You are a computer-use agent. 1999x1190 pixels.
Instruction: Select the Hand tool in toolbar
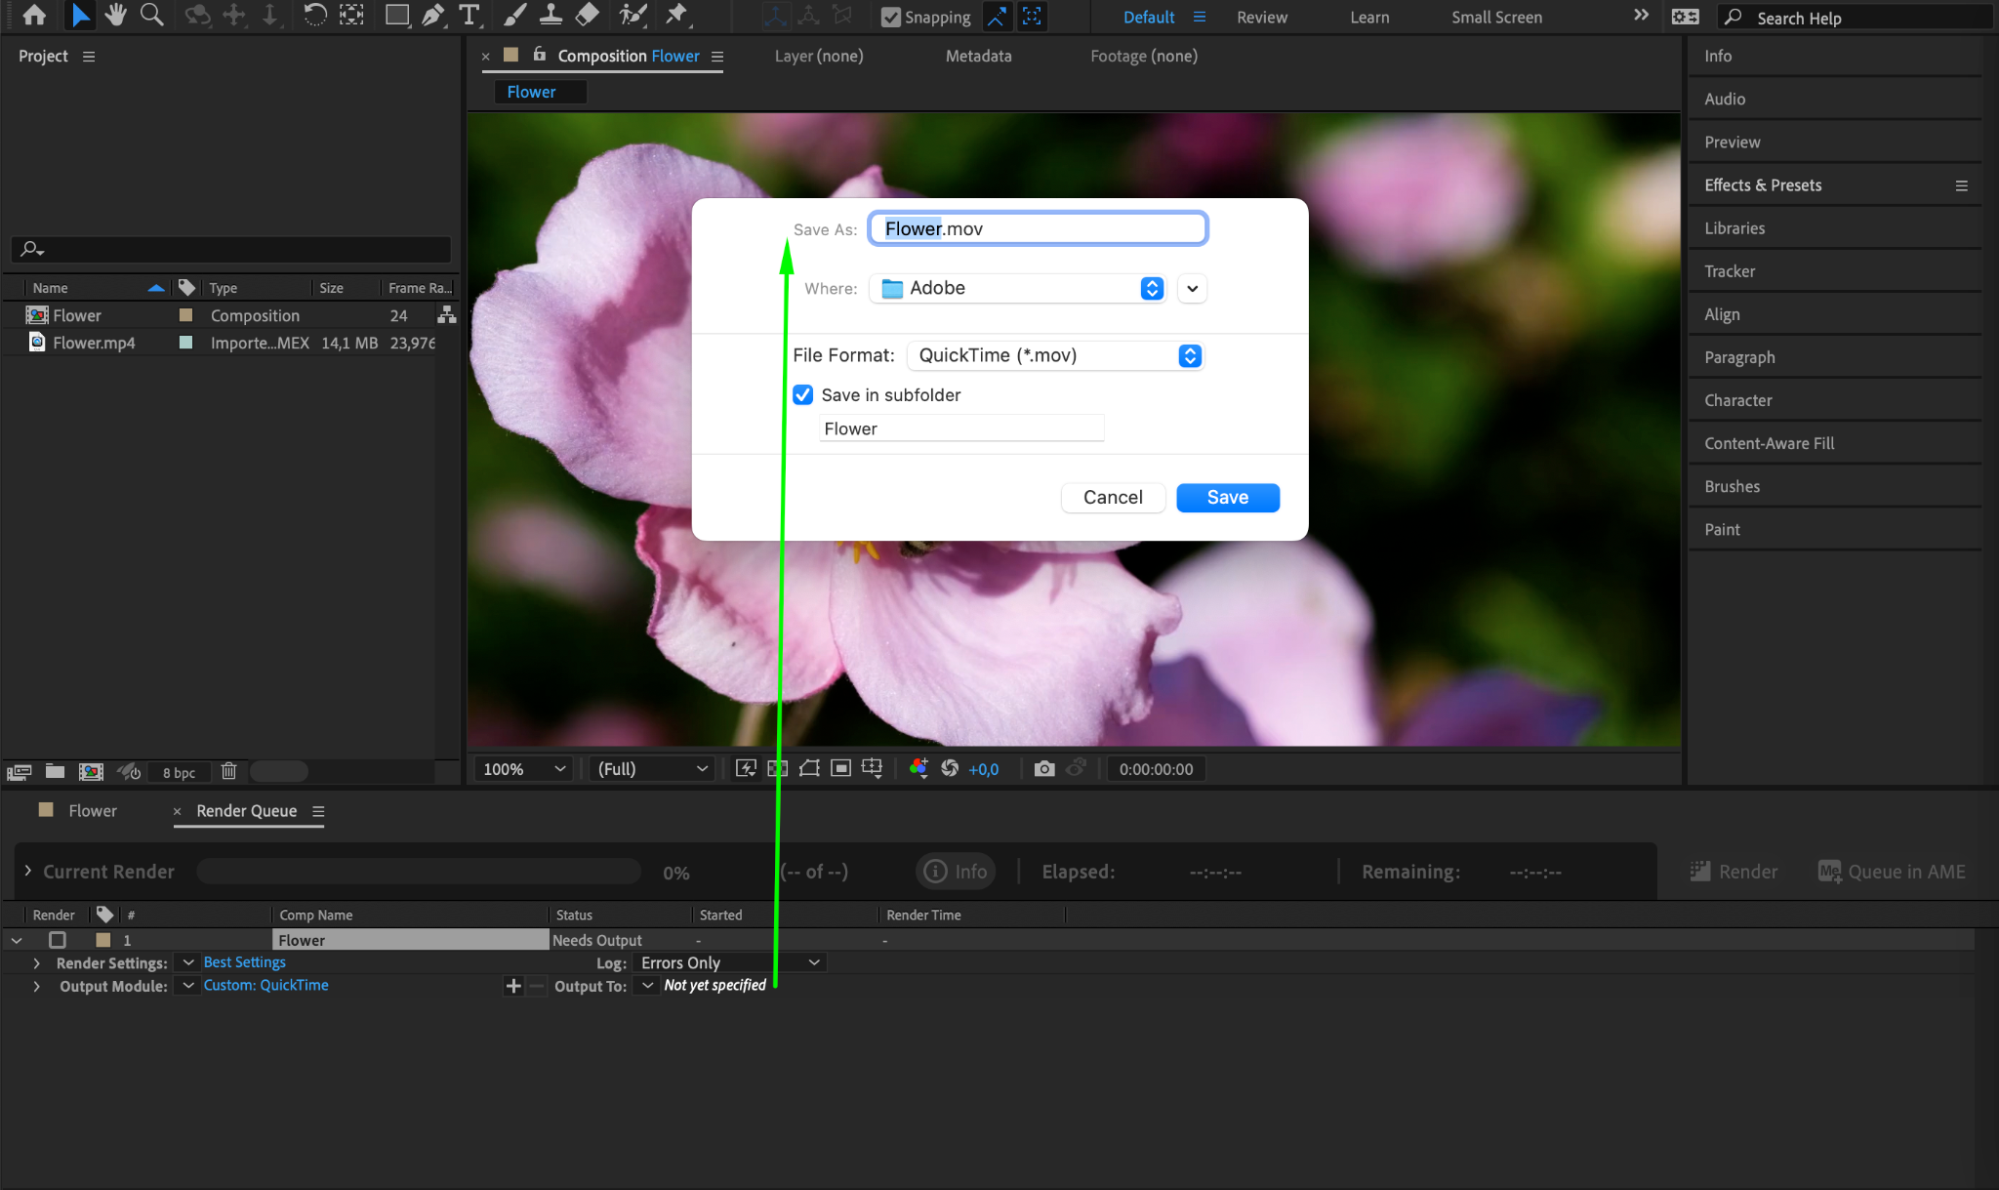click(116, 15)
